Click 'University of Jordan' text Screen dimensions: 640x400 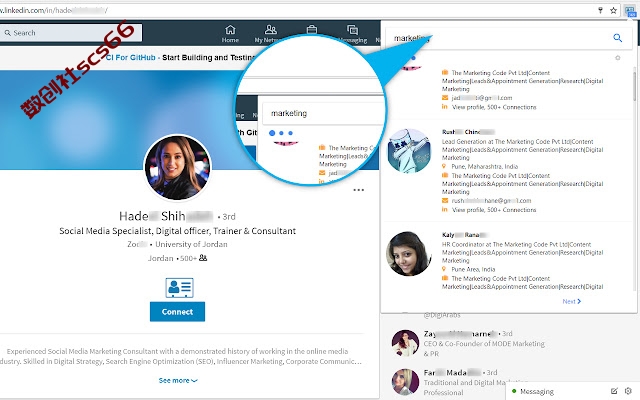point(191,244)
